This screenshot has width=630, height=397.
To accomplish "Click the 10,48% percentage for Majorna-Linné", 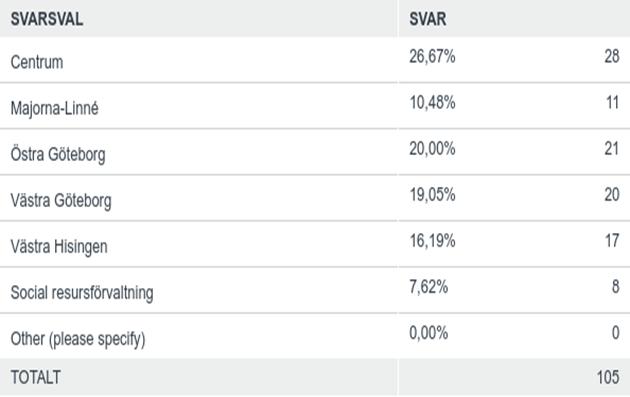I will tap(432, 102).
